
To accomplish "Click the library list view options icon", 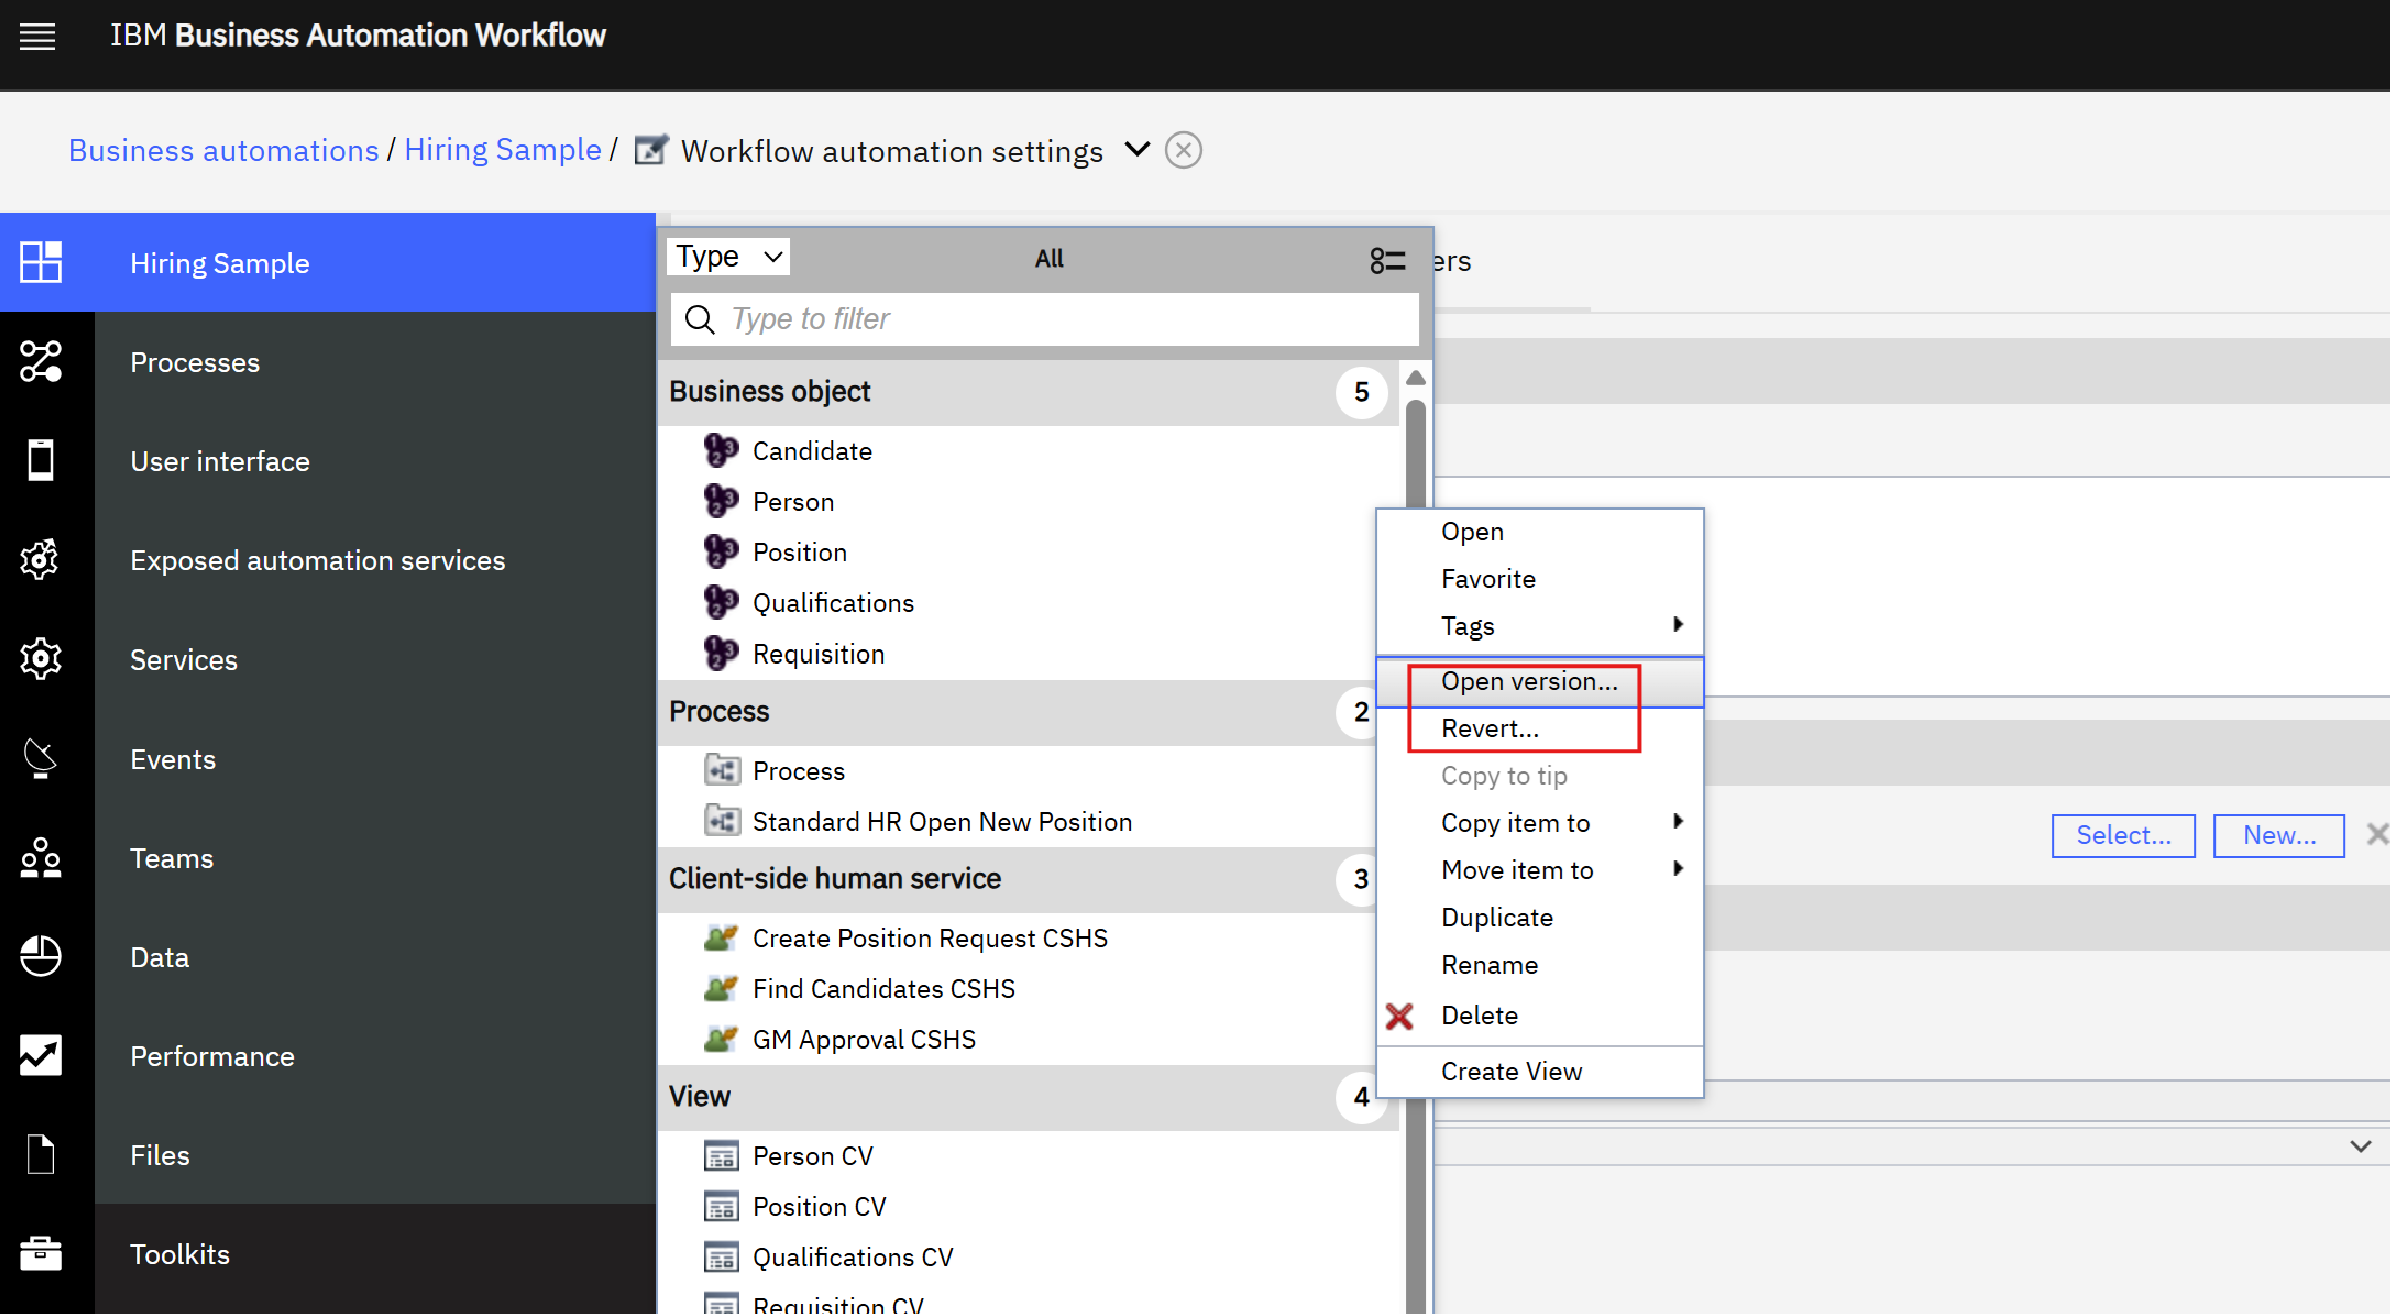I will [x=1388, y=260].
